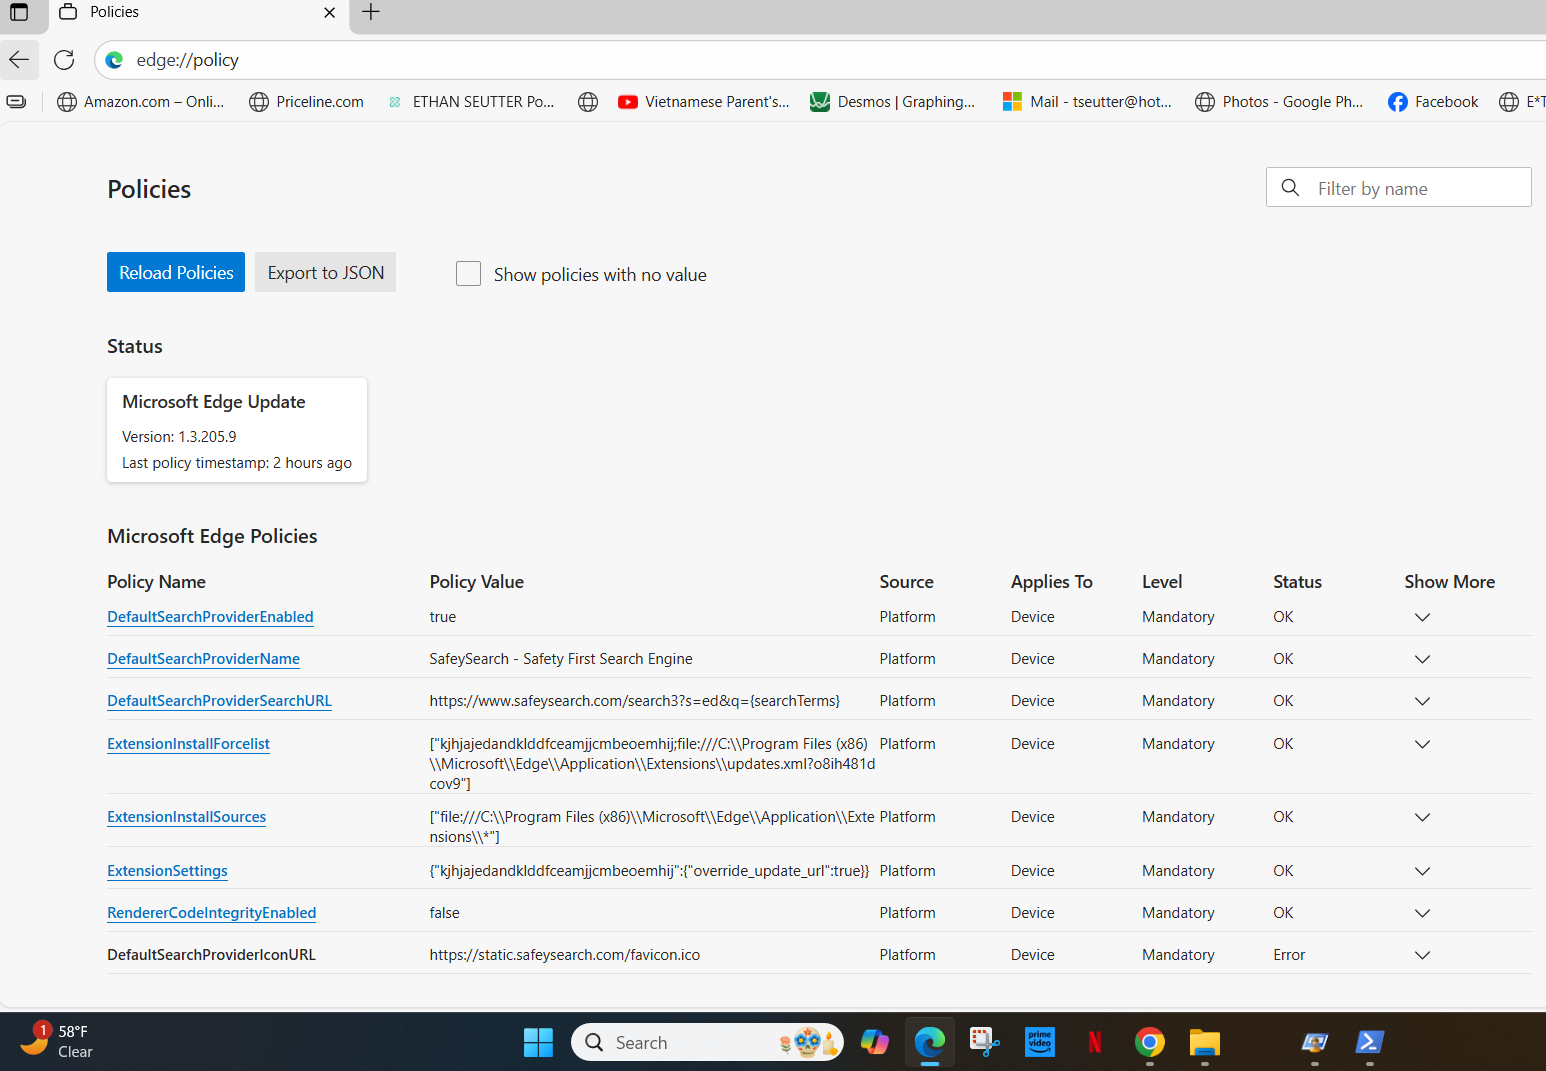Open the Facebook bookmark
This screenshot has width=1546, height=1071.
pos(1433,102)
